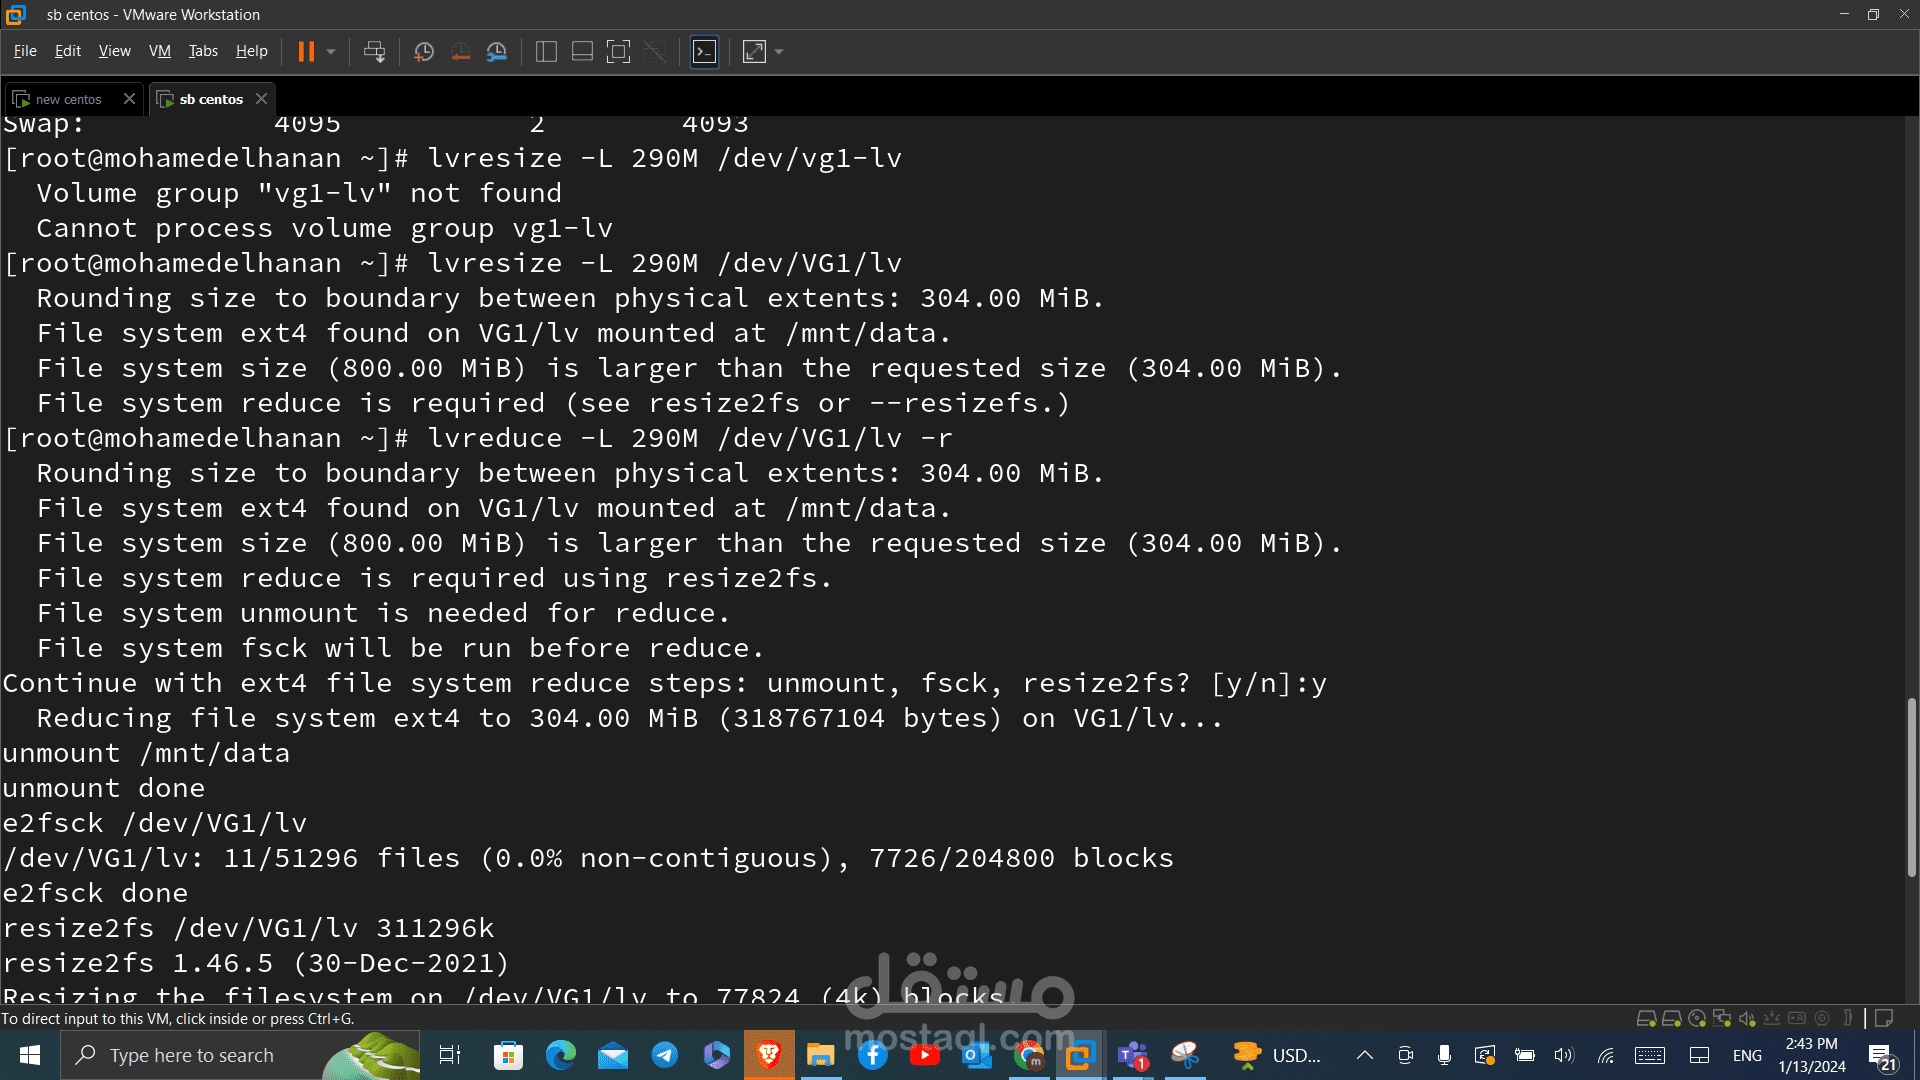The width and height of the screenshot is (1920, 1080).
Task: Open Snipping Tool from the taskbar
Action: pos(1185,1055)
